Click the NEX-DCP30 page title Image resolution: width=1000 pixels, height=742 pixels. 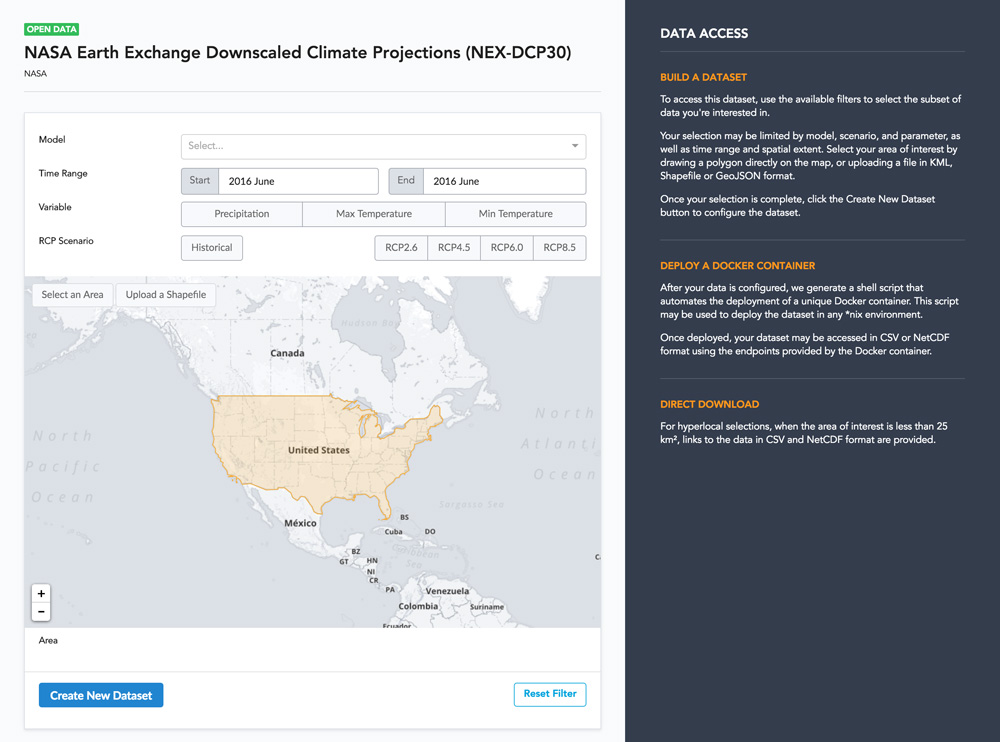pos(298,52)
